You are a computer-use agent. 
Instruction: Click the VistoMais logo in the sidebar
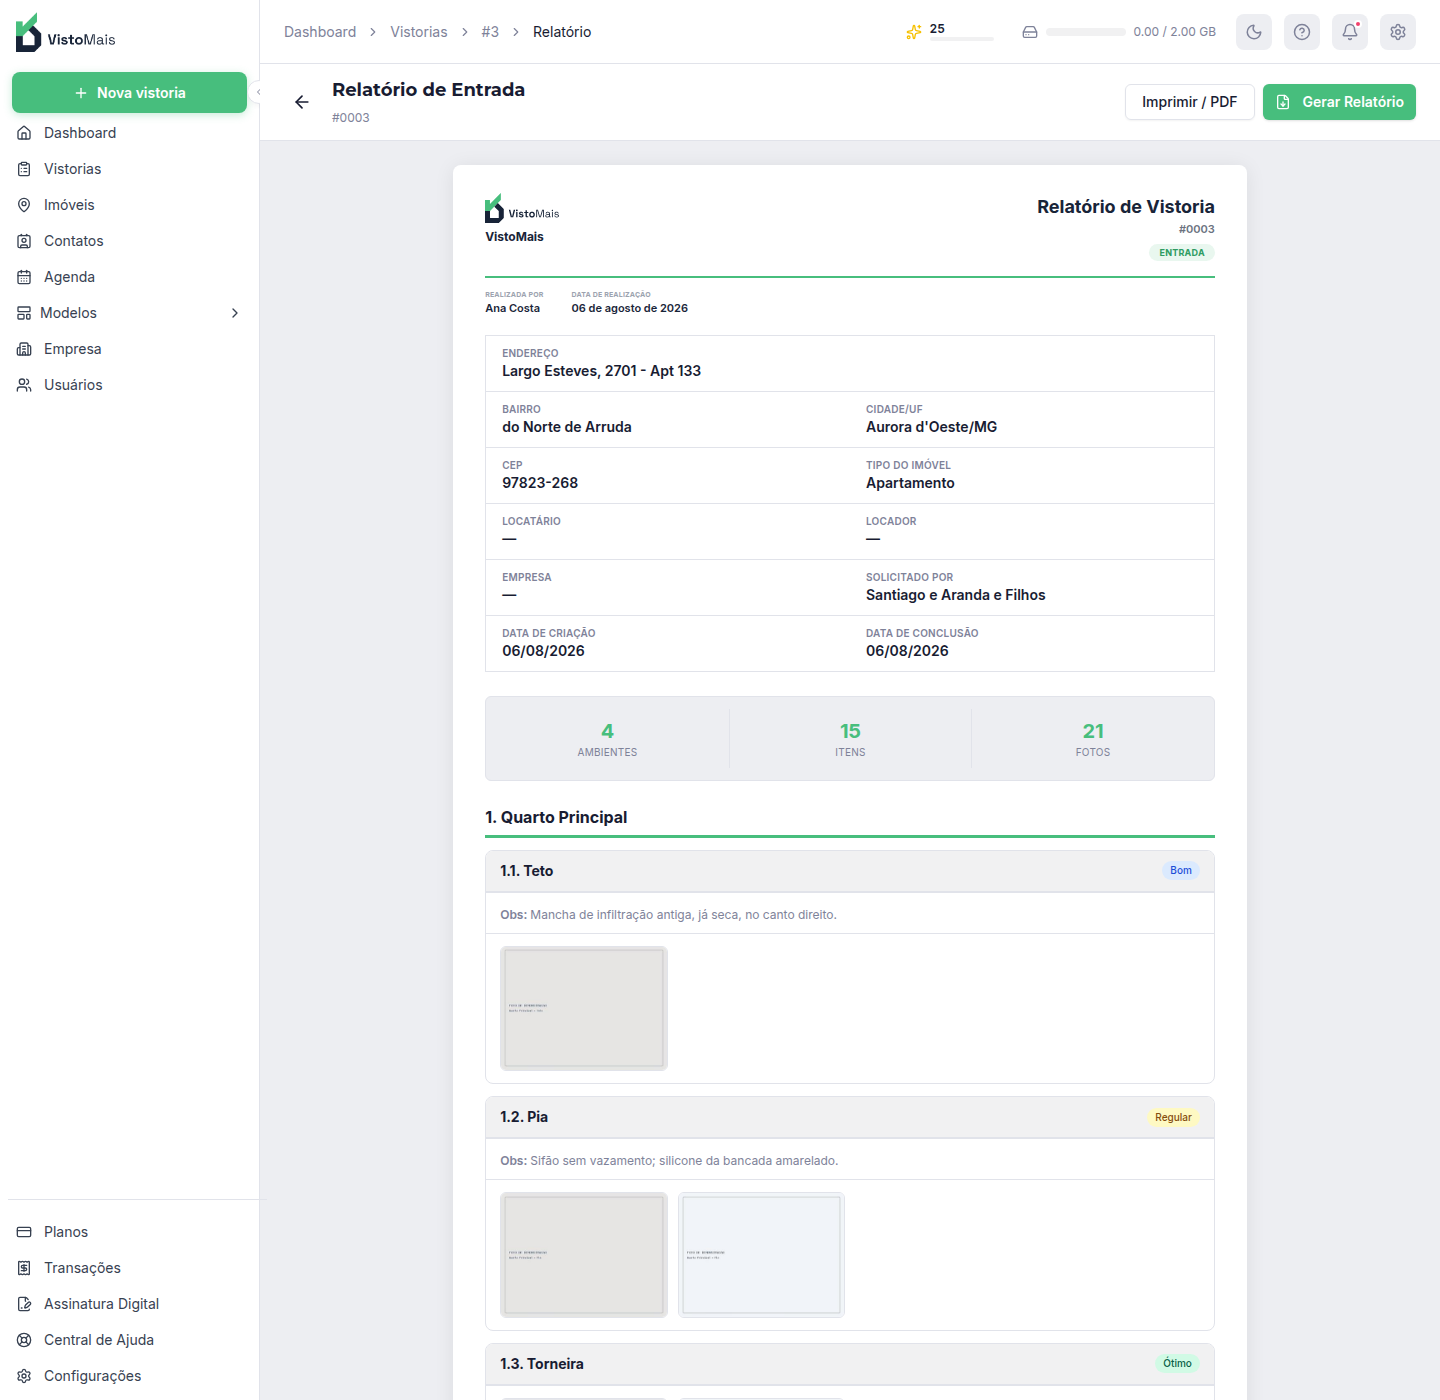click(x=66, y=33)
